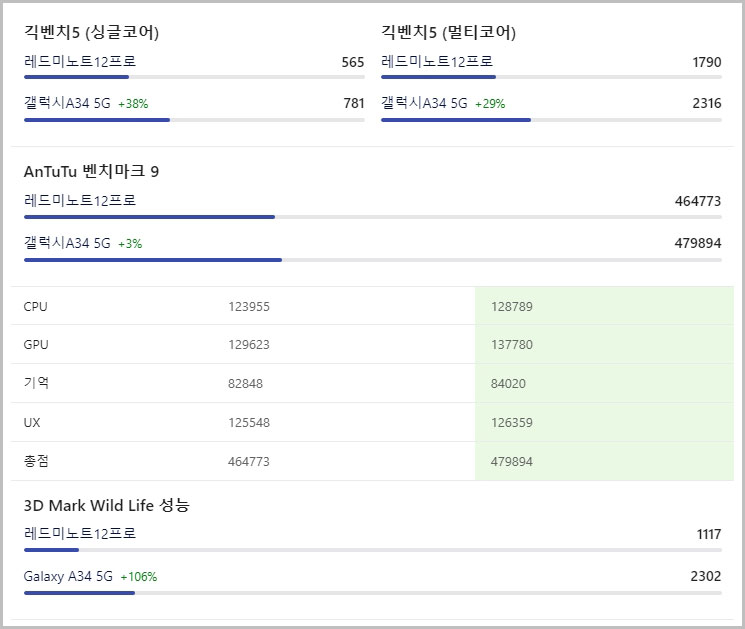Open 레드미노트12프로 link under AnTuTu
Screen dimensions: 745x629
coord(80,201)
